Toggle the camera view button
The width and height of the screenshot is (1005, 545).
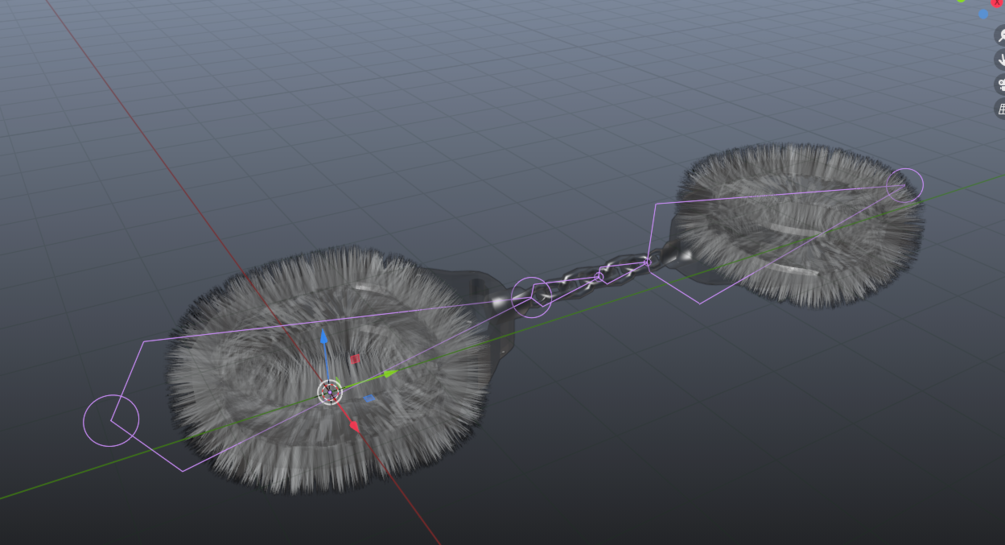[1001, 84]
